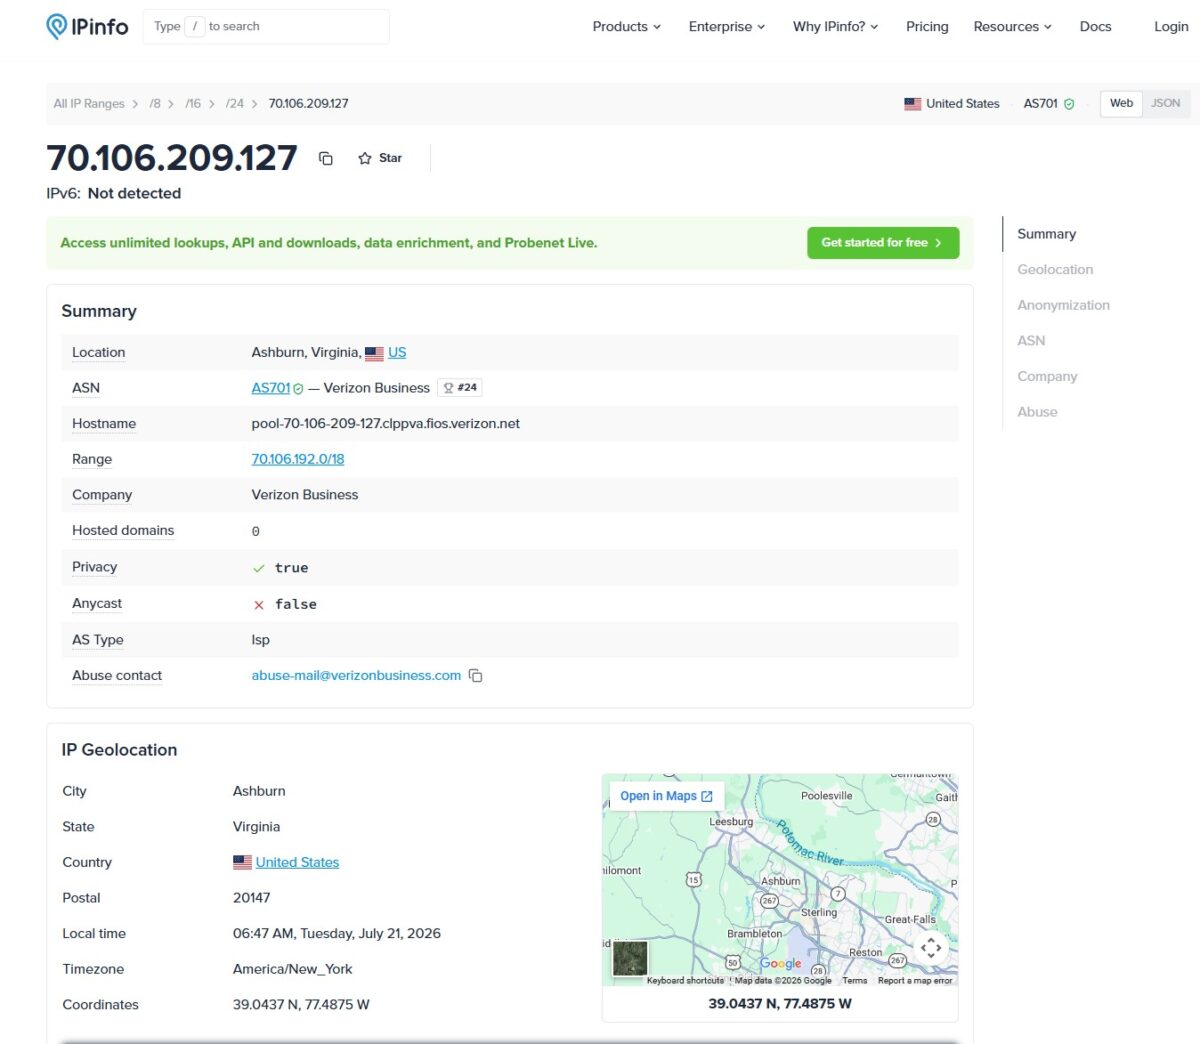The image size is (1200, 1044).
Task: Click the Hostname label in Summary
Action: click(x=104, y=424)
